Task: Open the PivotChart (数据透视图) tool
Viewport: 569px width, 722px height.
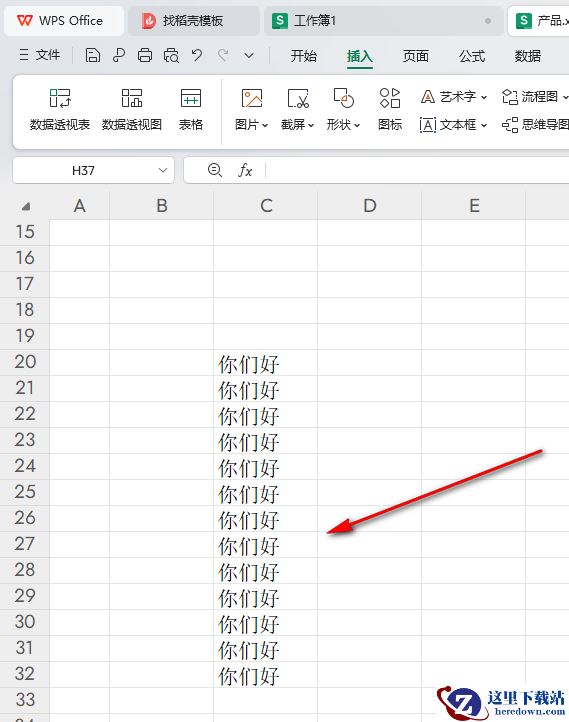Action: [x=132, y=110]
